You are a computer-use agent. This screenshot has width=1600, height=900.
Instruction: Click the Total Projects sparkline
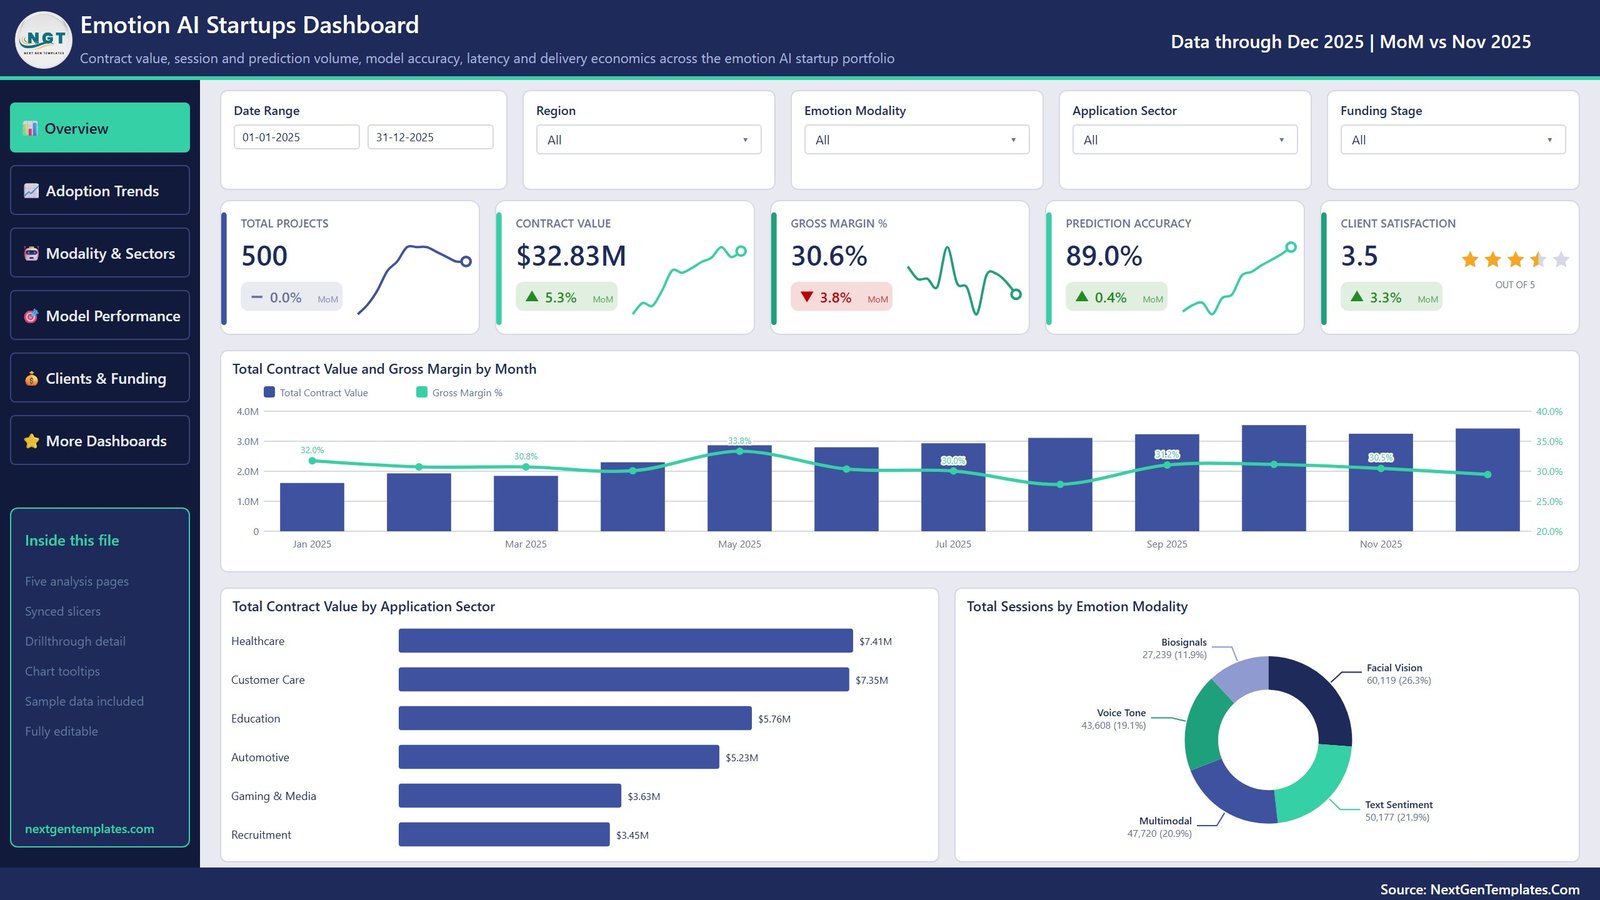click(414, 279)
